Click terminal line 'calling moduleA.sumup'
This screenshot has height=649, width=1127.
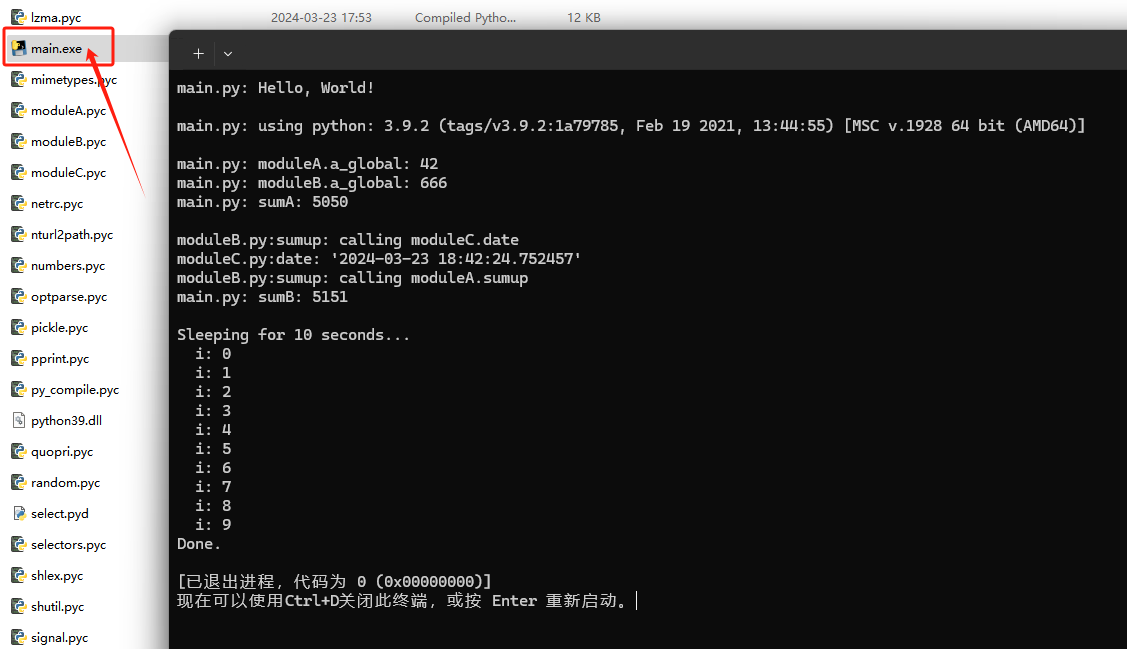352,278
